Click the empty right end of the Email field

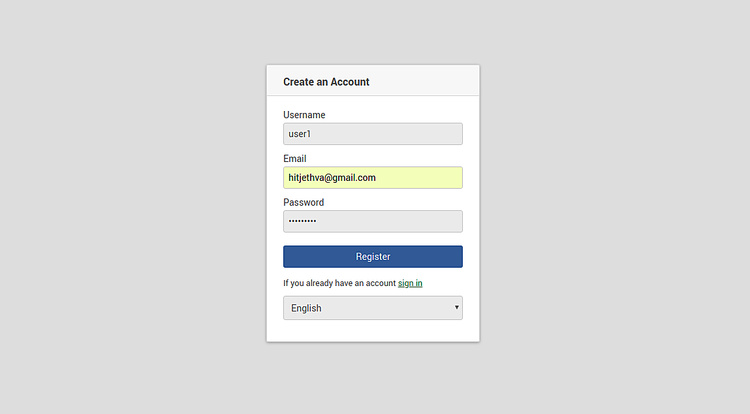pos(440,178)
